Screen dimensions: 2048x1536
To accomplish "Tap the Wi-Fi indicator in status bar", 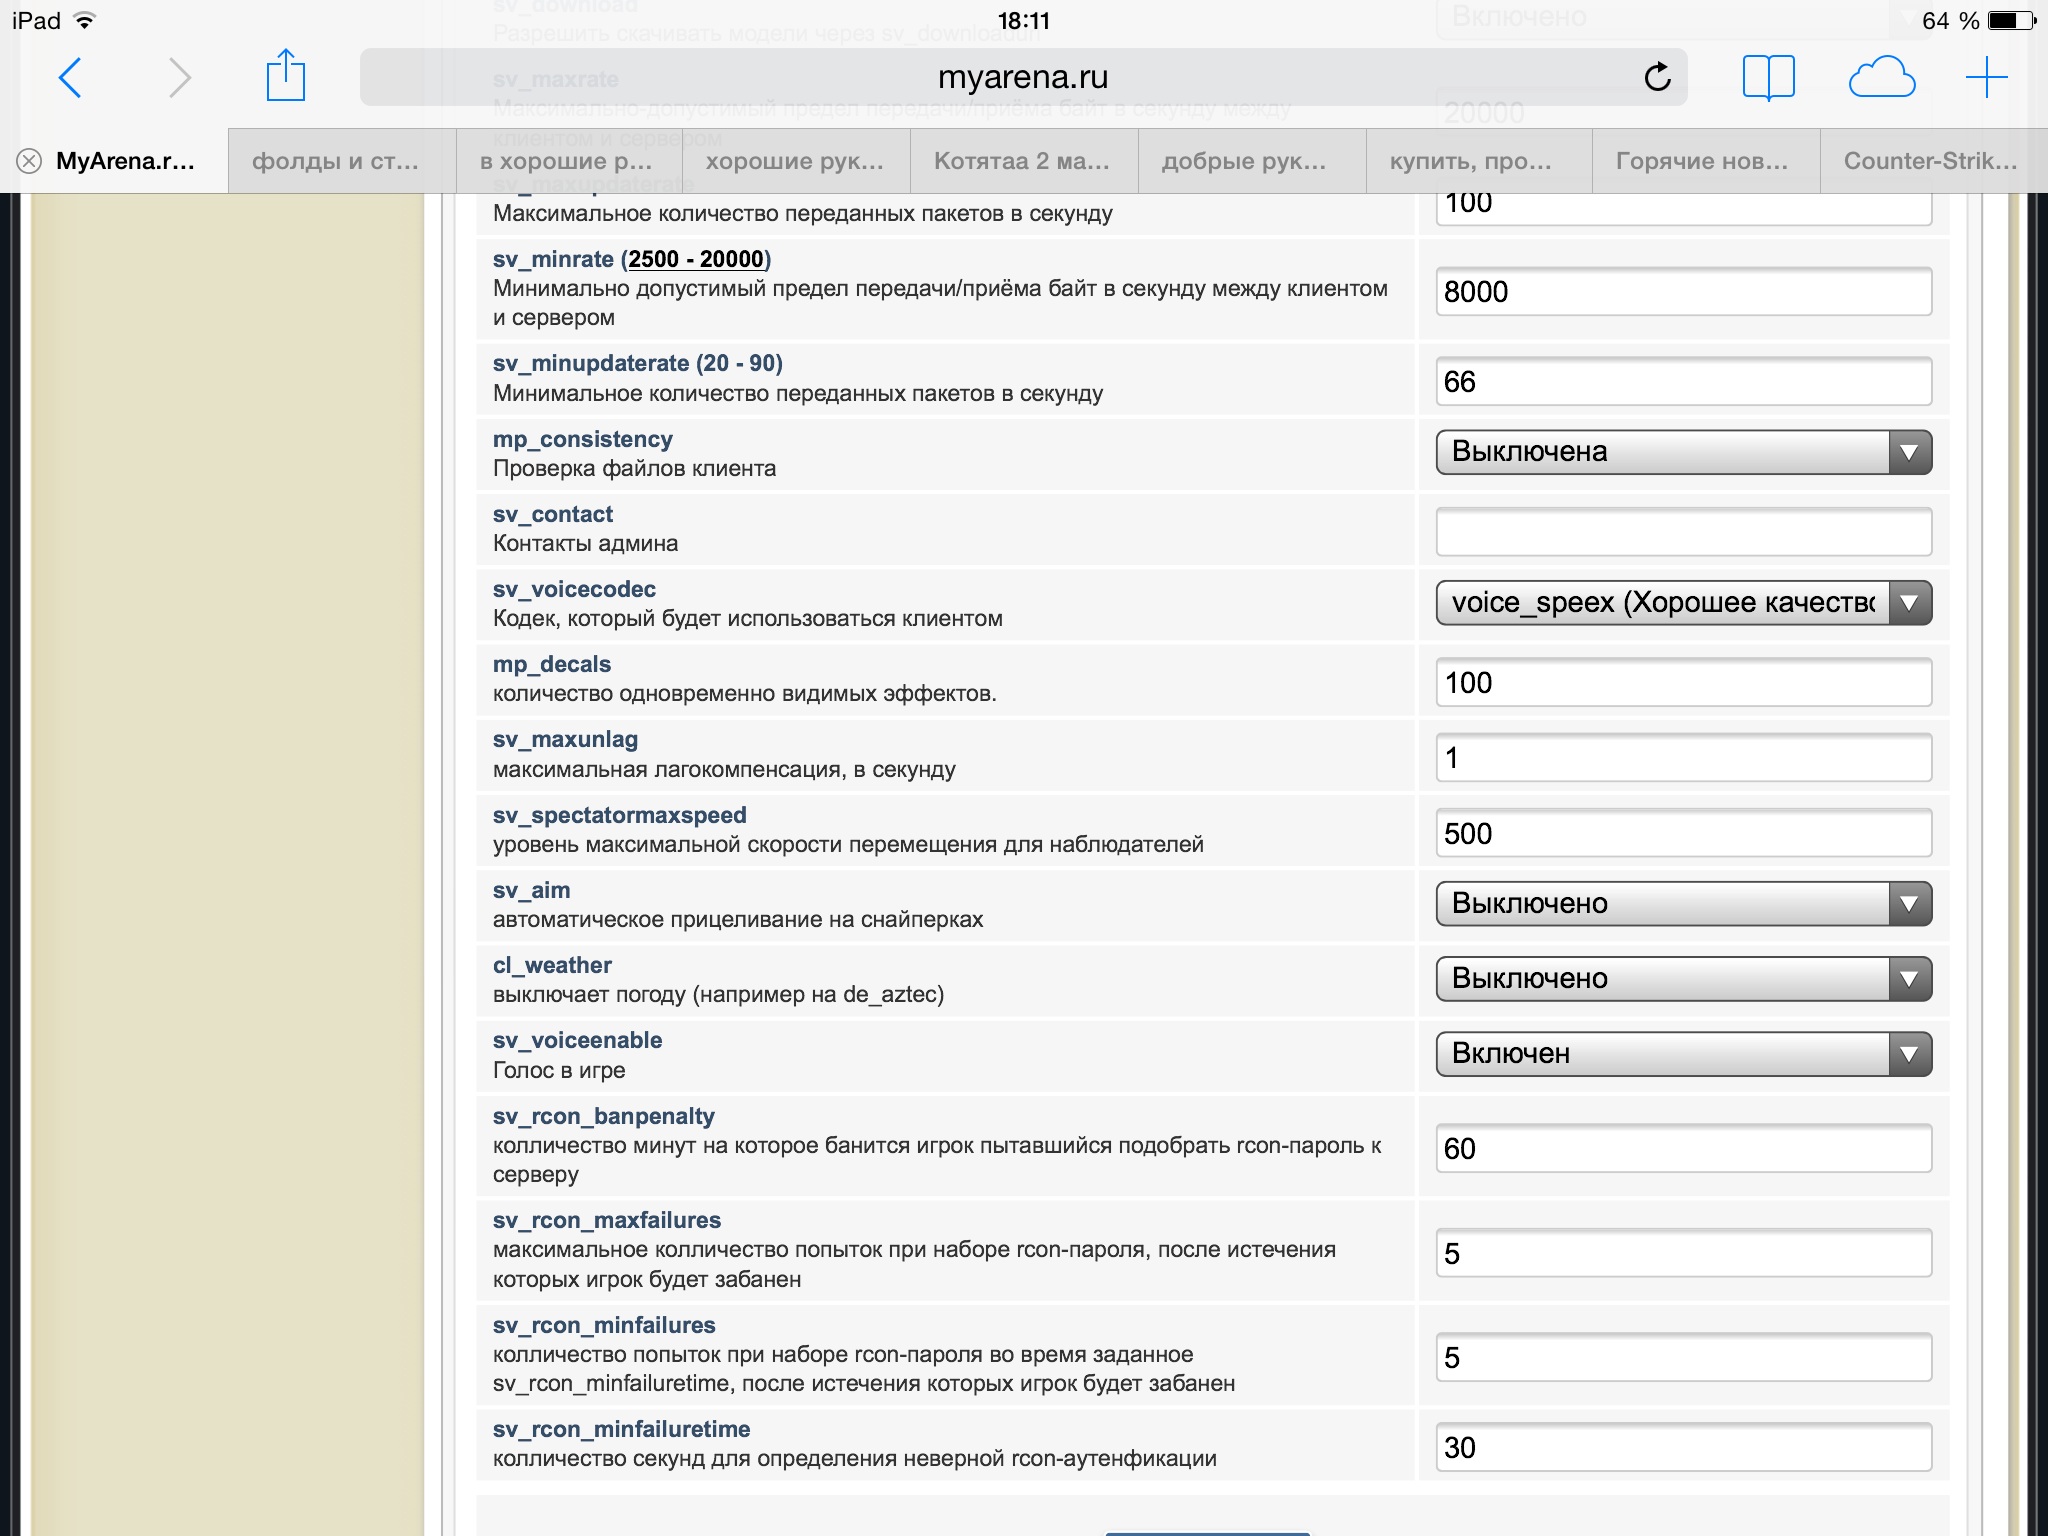I will (86, 20).
